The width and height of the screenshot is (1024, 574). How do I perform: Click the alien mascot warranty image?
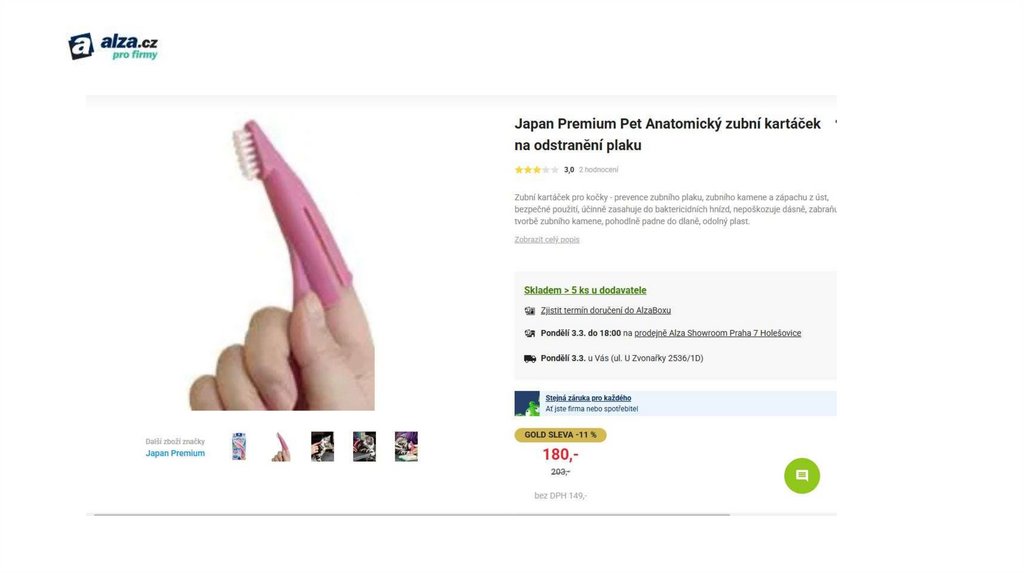(x=527, y=404)
